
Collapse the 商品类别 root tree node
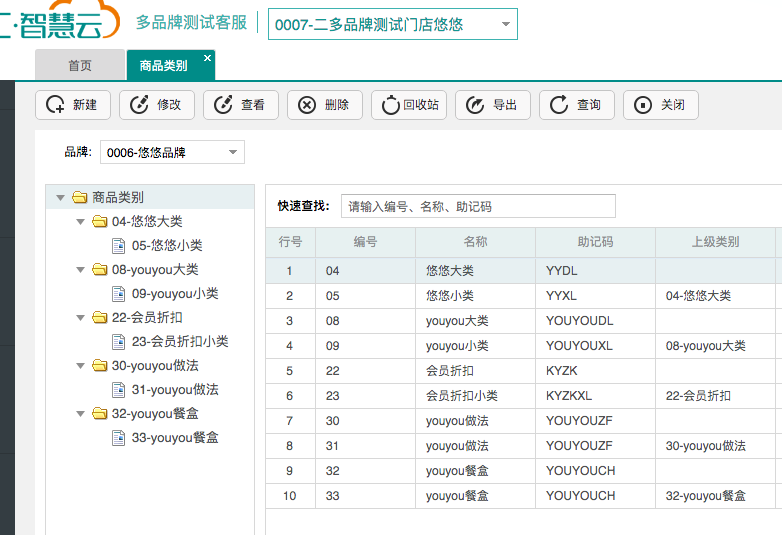pos(61,198)
